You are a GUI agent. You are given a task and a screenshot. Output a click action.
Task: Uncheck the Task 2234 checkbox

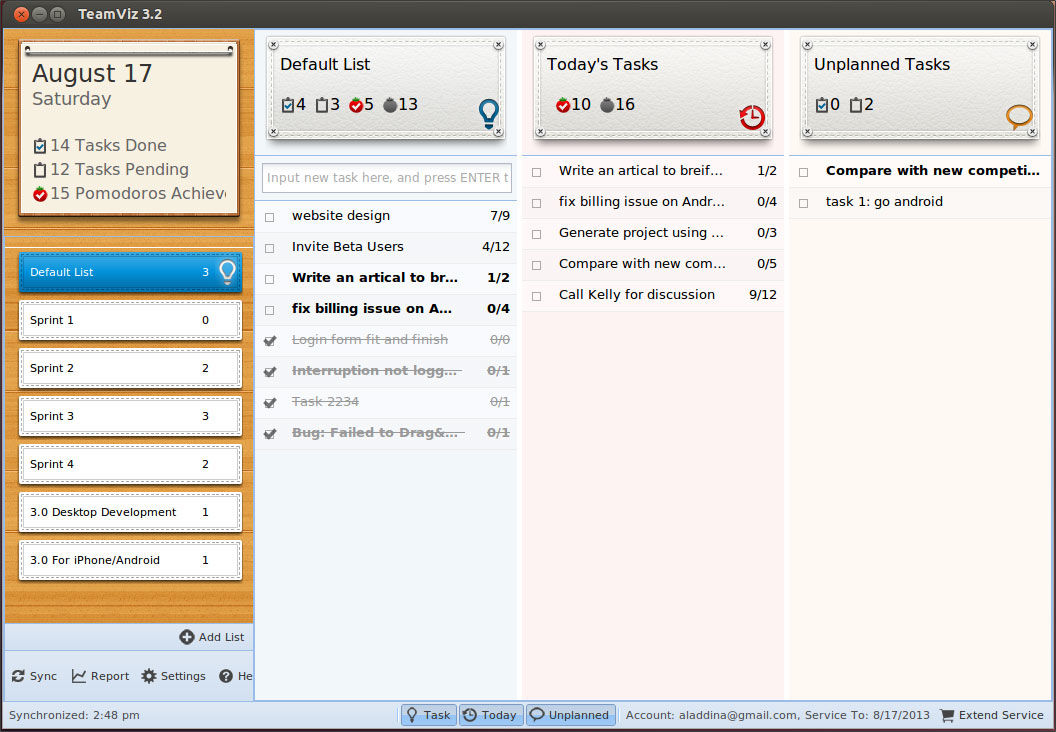(270, 402)
